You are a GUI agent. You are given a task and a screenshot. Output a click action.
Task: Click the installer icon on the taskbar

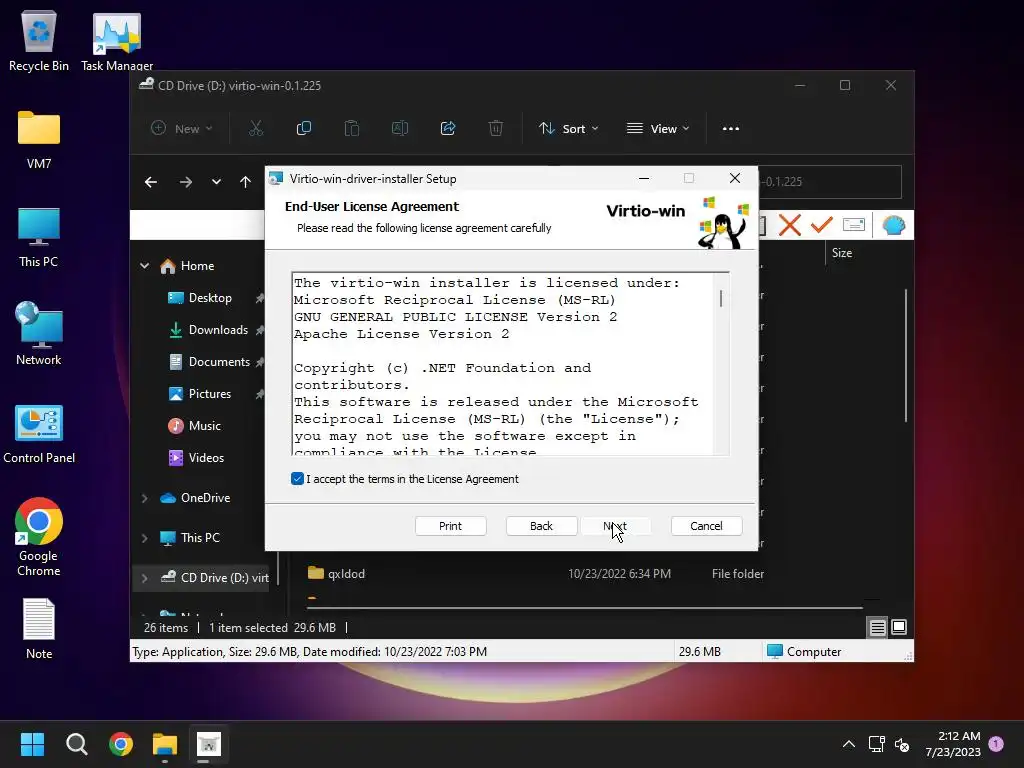point(209,744)
